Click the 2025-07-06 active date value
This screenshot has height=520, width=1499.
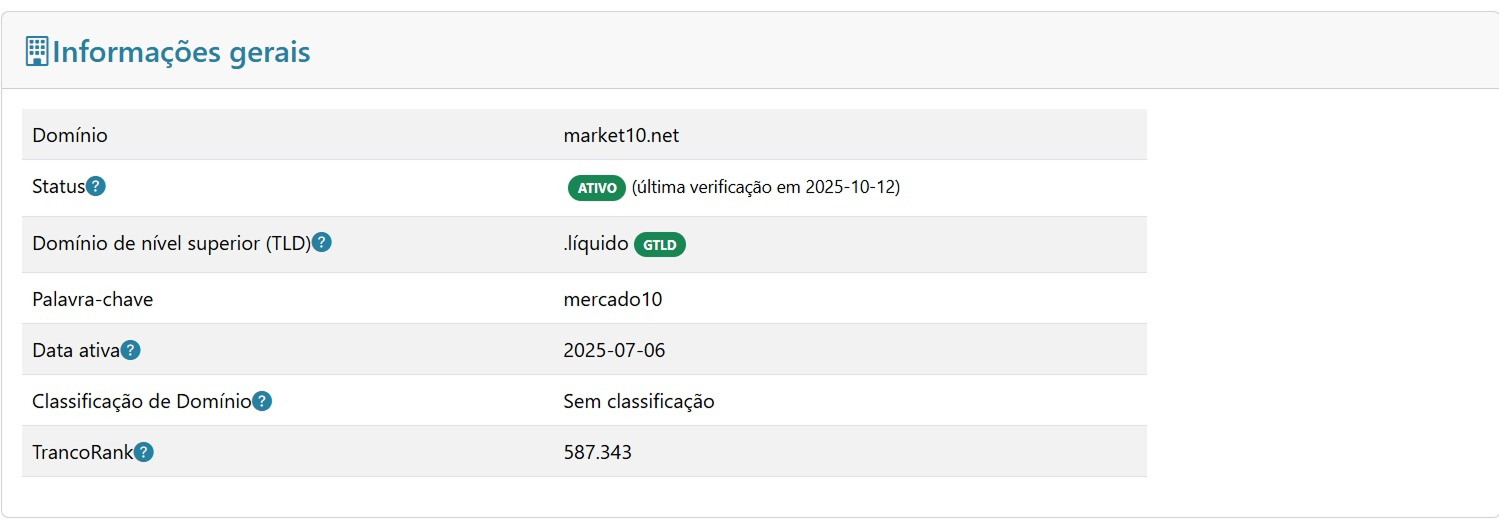(x=614, y=350)
